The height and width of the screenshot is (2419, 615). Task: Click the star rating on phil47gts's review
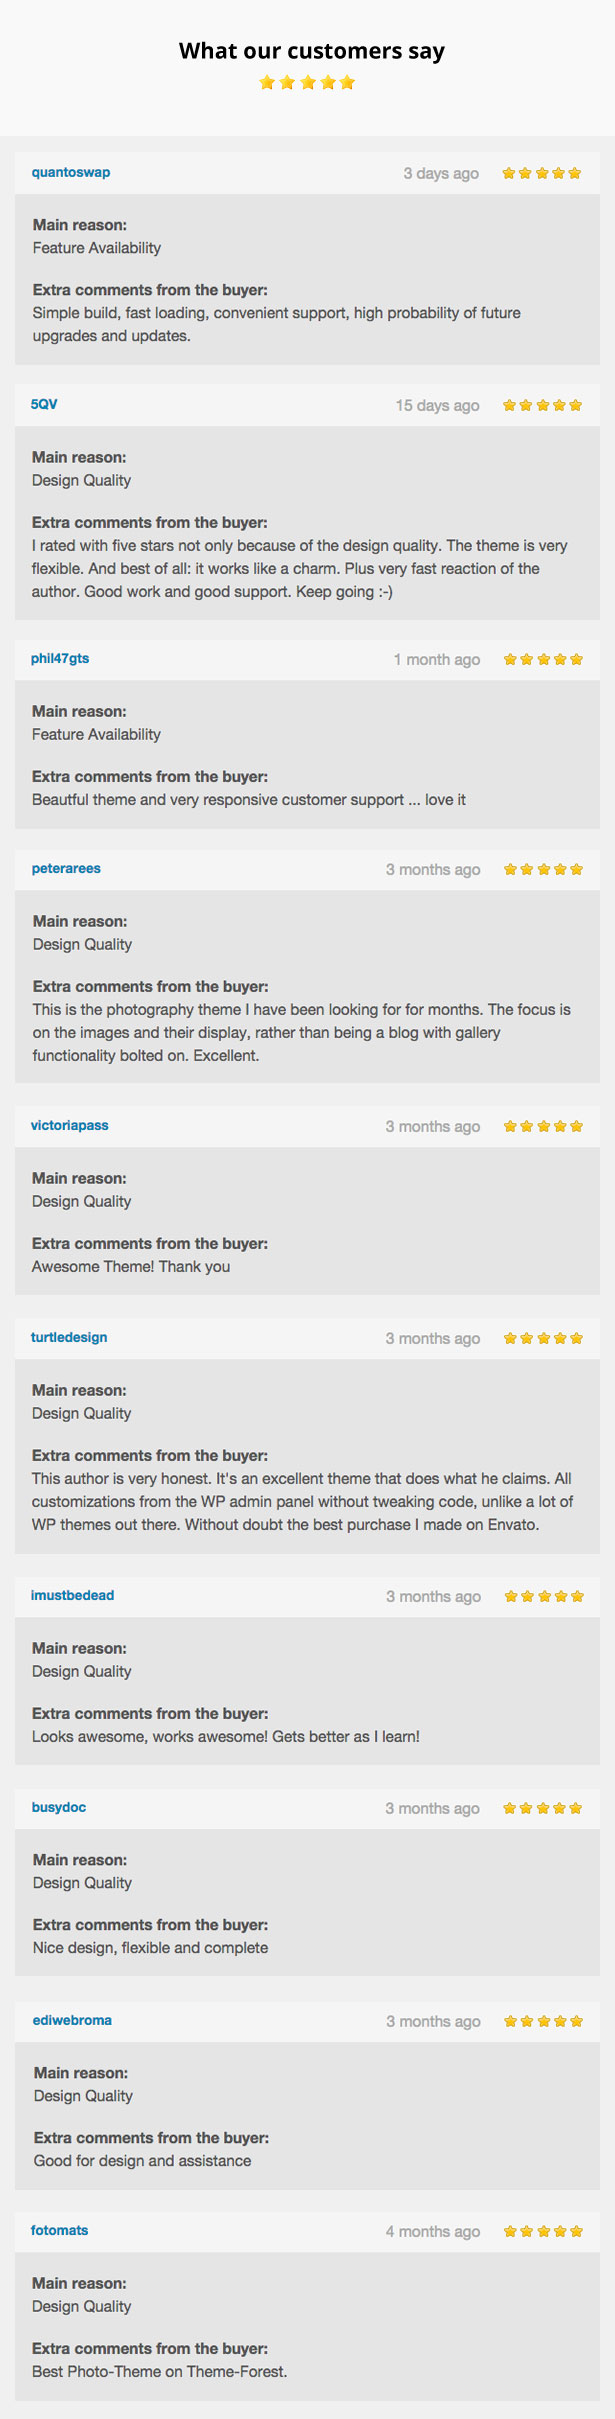tap(543, 659)
